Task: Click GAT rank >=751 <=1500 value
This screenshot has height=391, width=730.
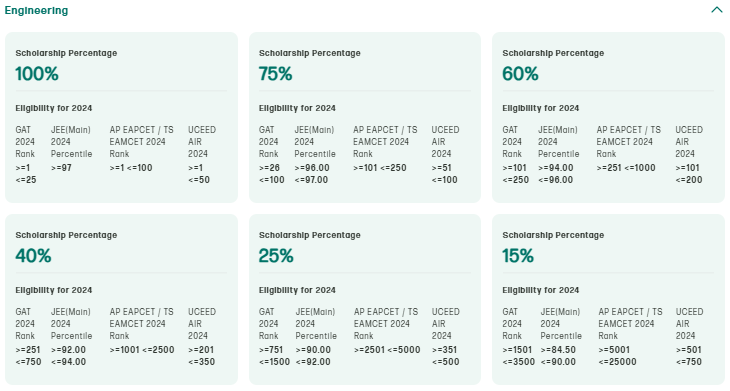Action: point(274,356)
